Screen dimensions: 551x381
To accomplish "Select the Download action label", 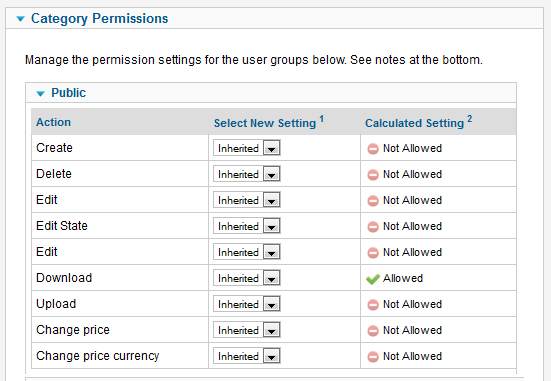I will coord(64,278).
